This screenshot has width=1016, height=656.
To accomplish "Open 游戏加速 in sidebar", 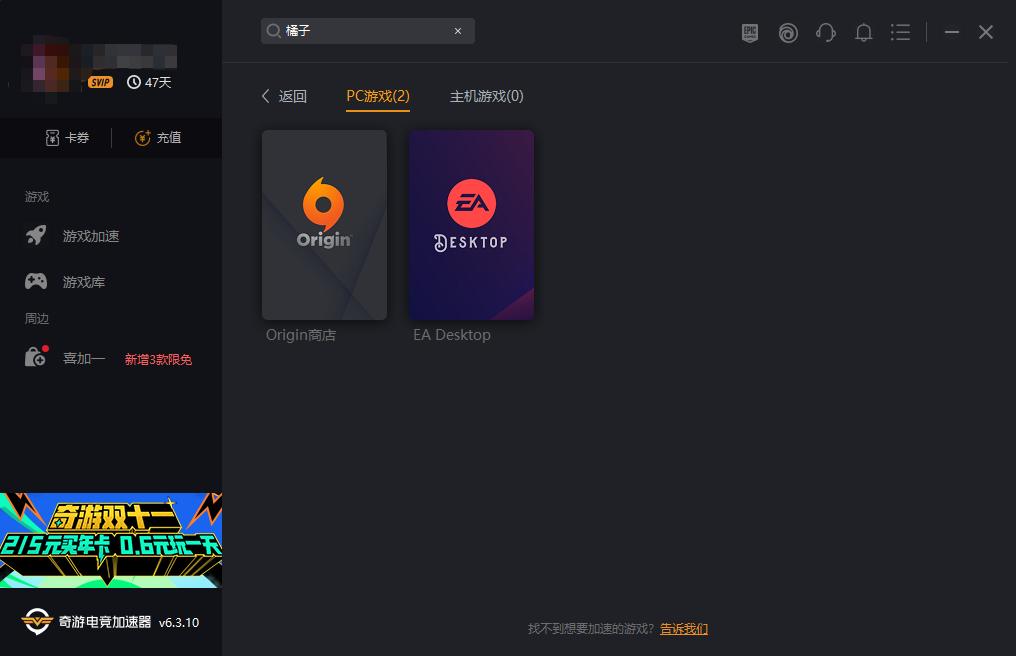I will click(x=72, y=236).
